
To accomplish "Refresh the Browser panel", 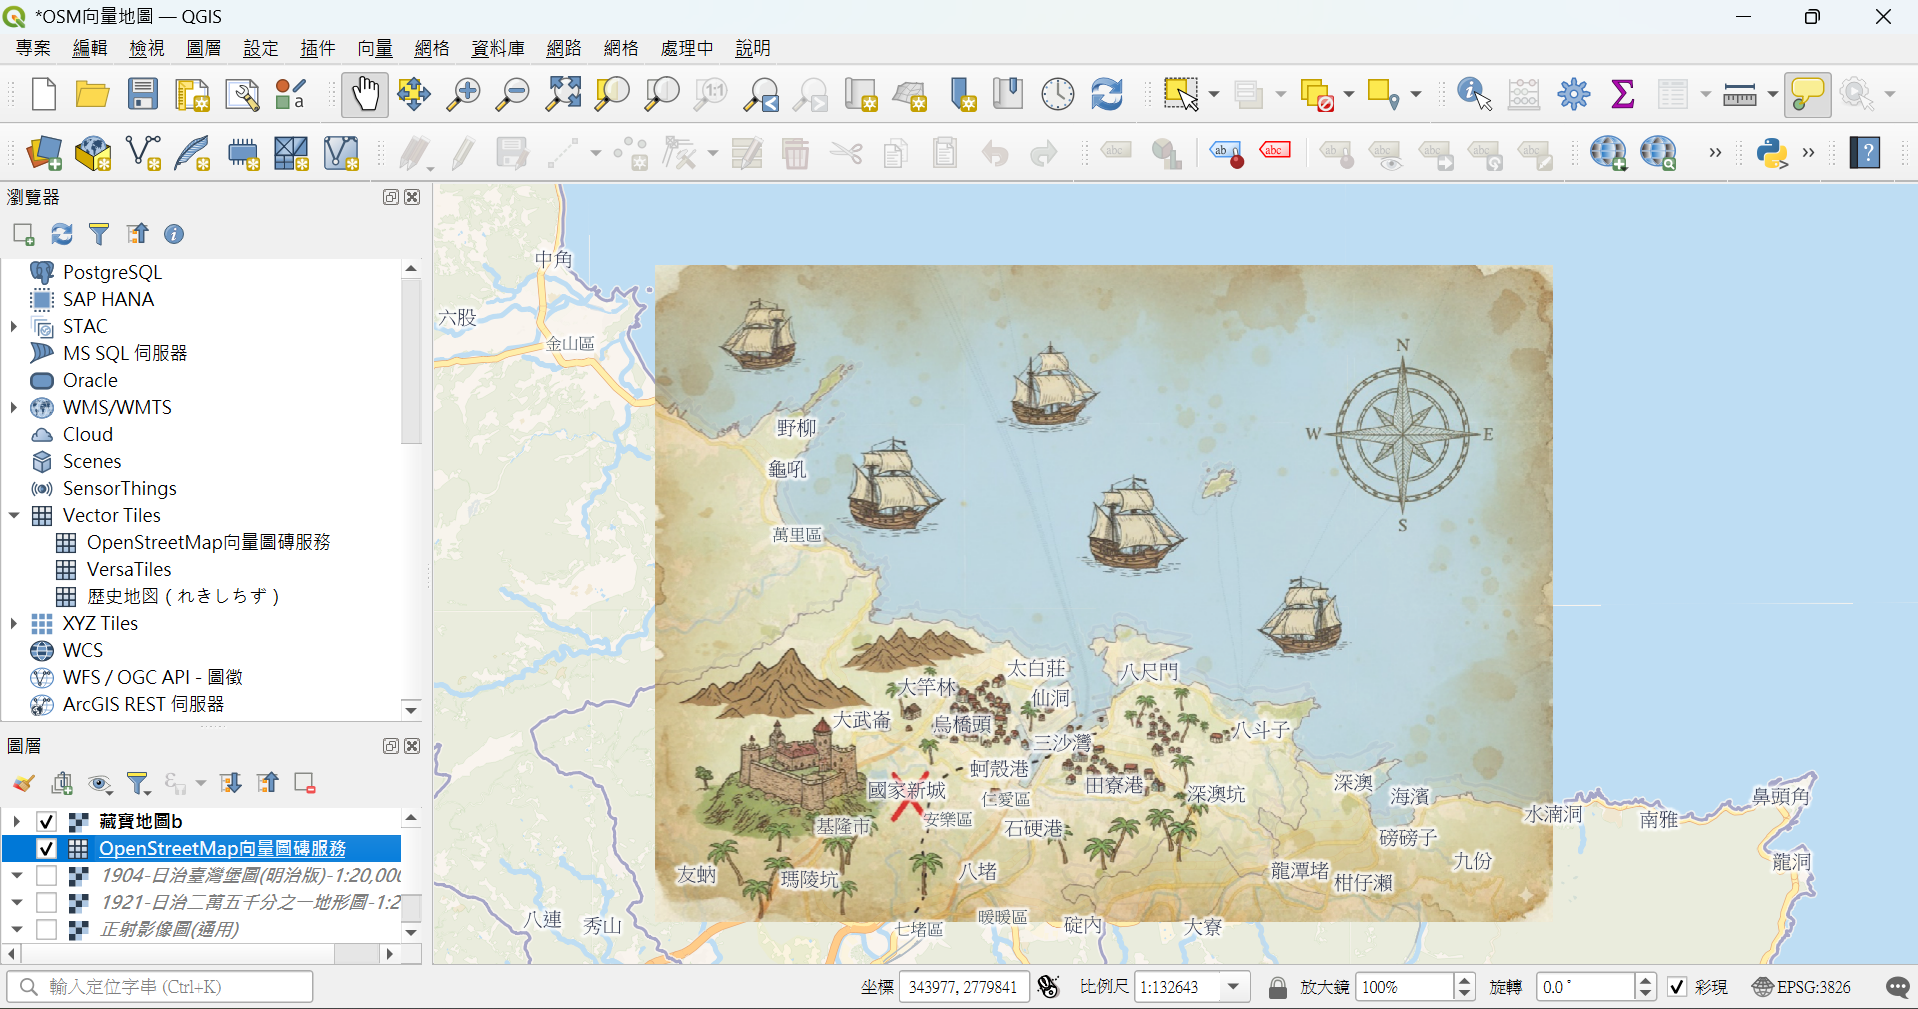I will tap(62, 234).
